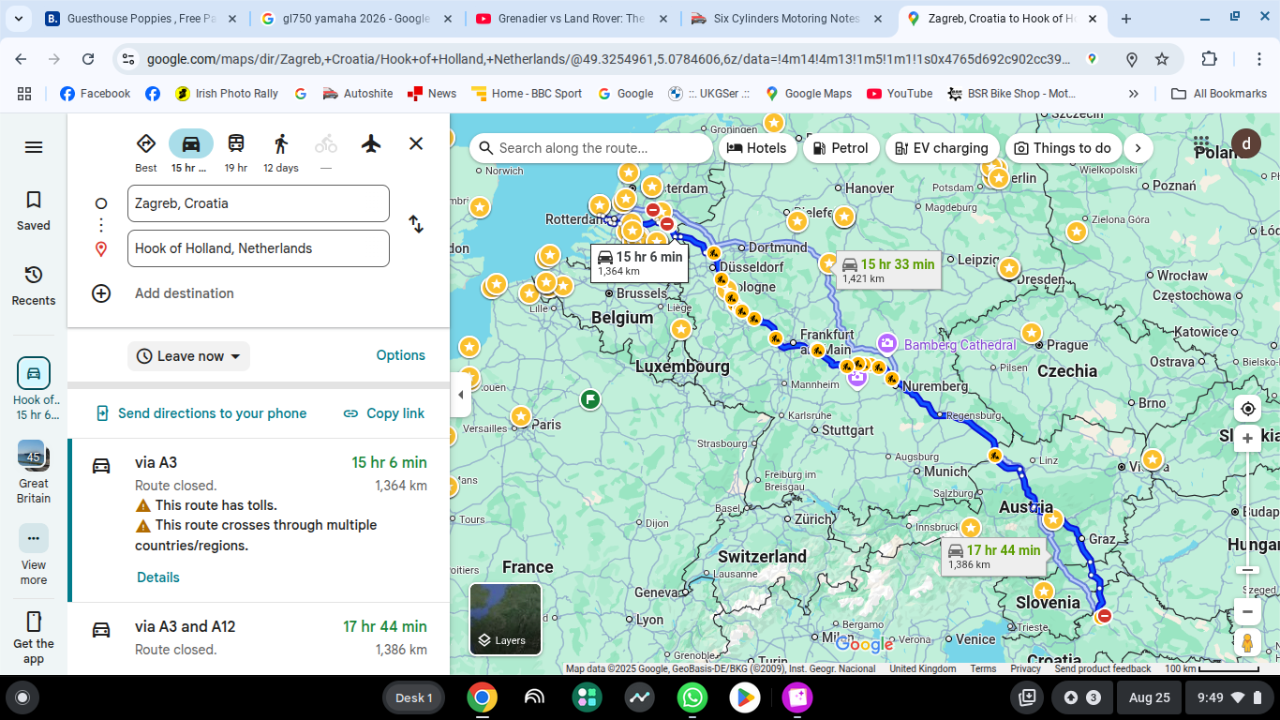Click the show your location button

[1247, 408]
